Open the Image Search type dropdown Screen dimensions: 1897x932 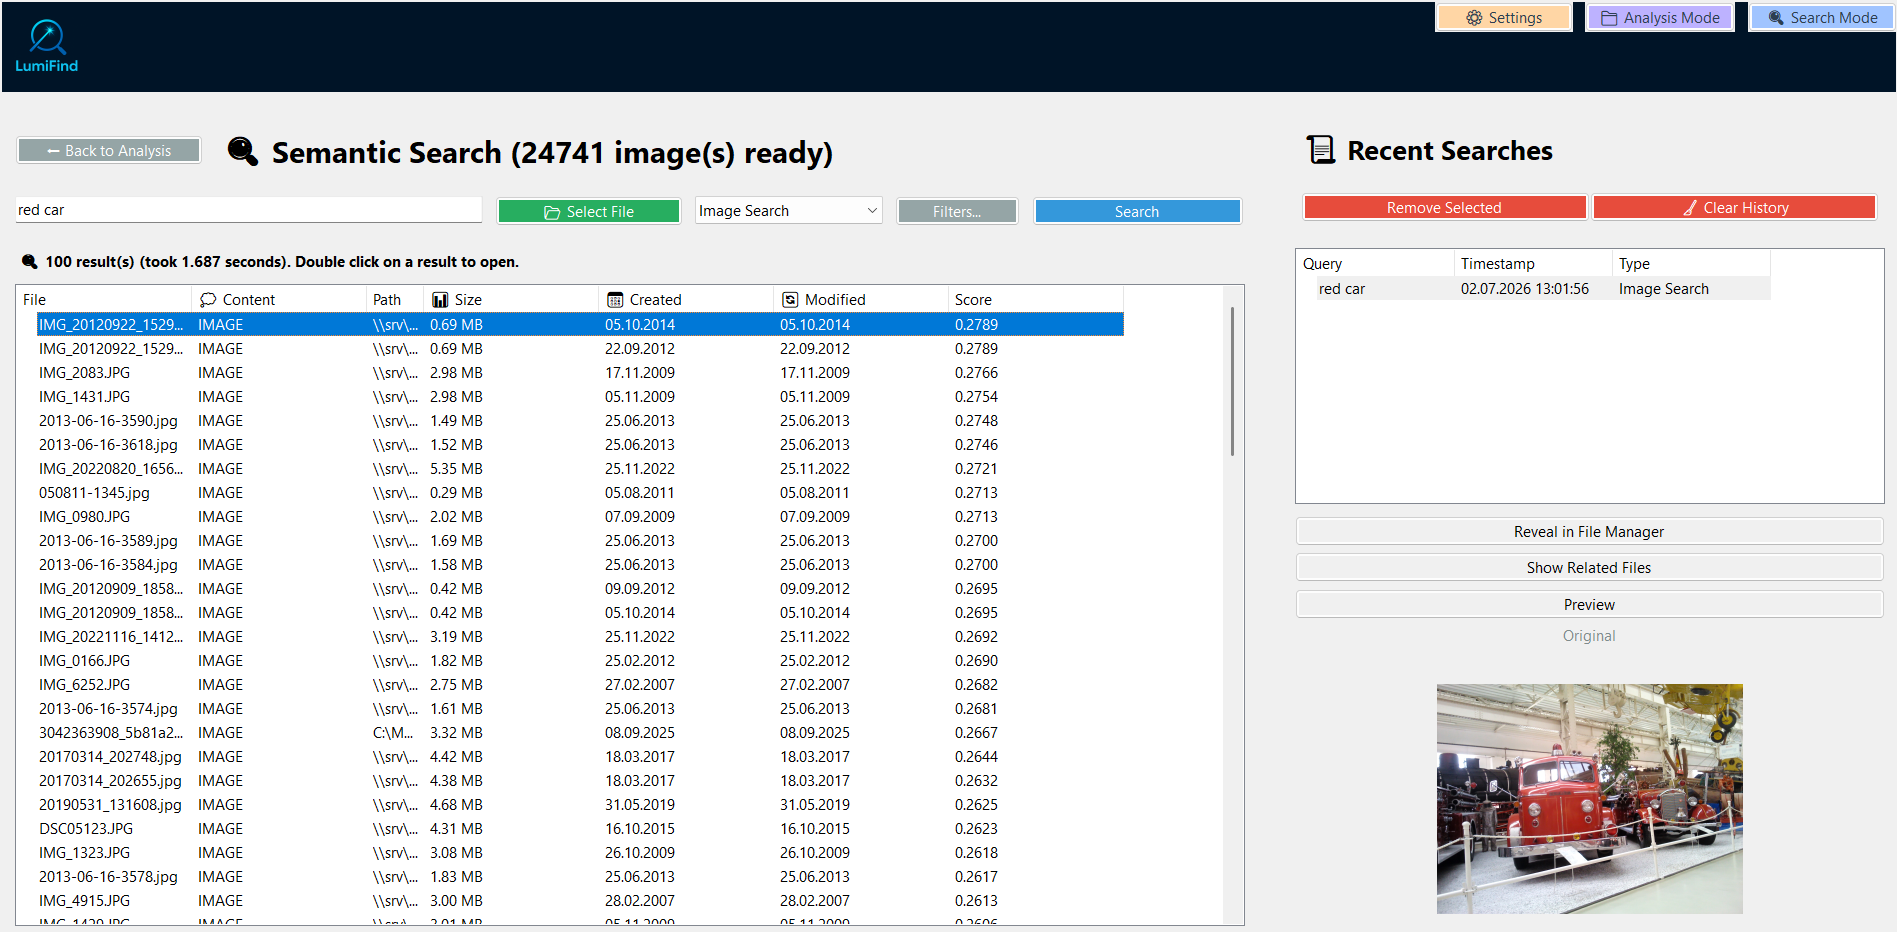click(x=788, y=211)
